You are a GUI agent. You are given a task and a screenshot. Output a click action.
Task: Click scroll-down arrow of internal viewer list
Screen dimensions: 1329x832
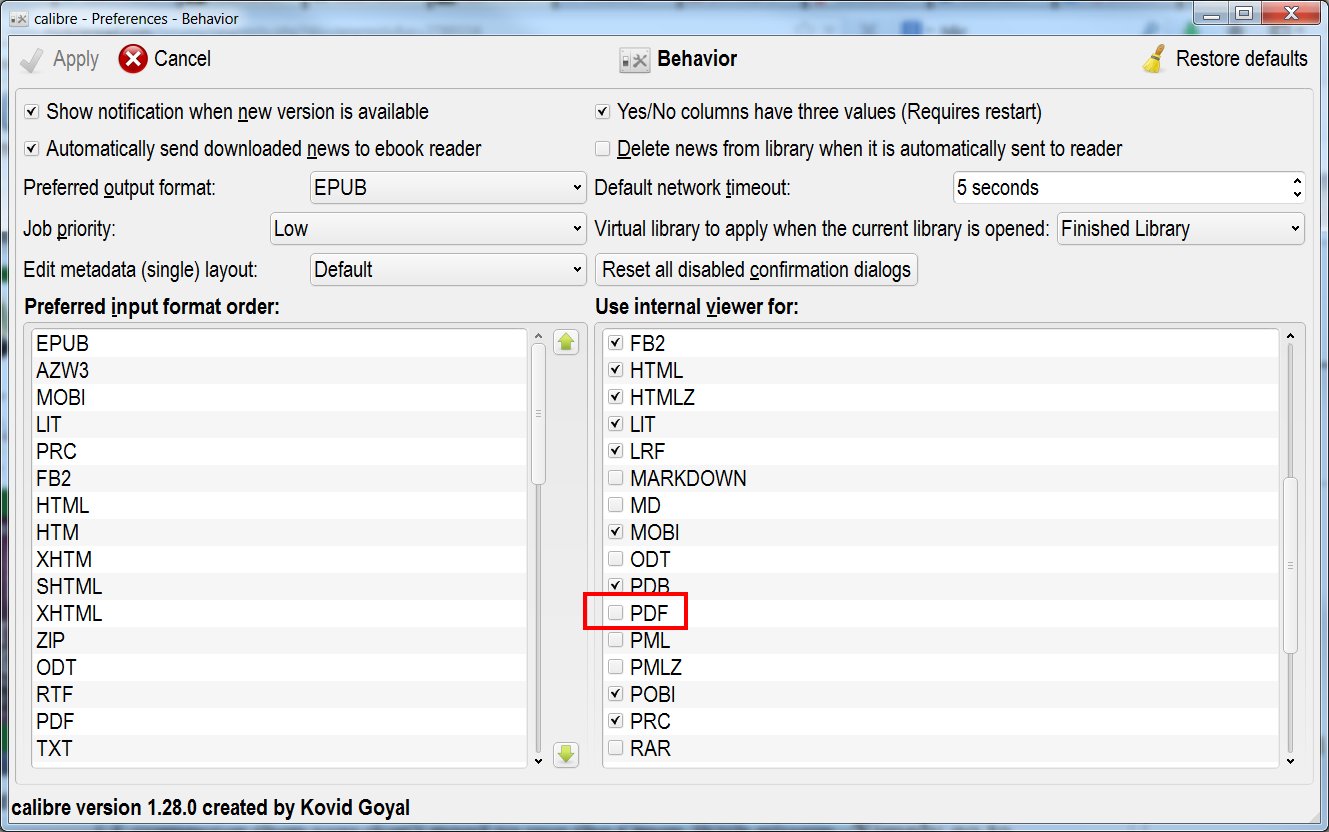1290,760
